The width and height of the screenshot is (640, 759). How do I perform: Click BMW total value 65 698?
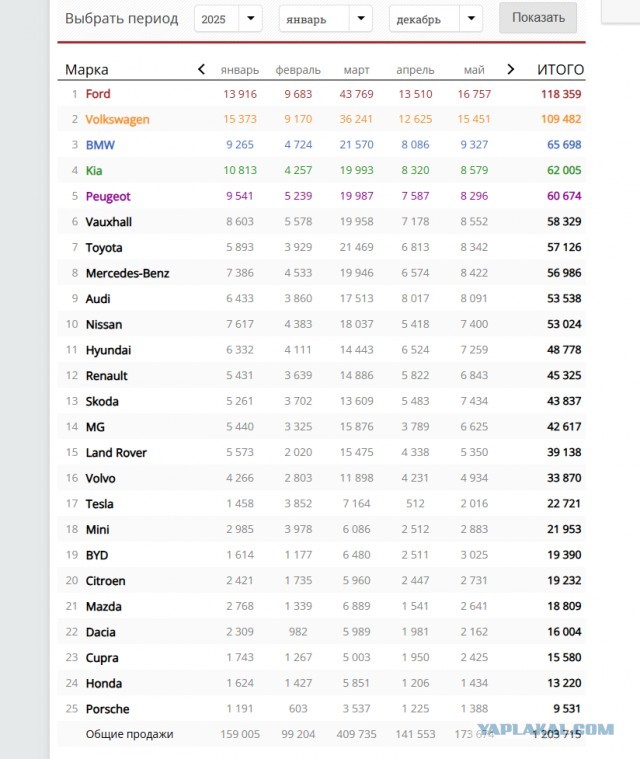coord(564,145)
